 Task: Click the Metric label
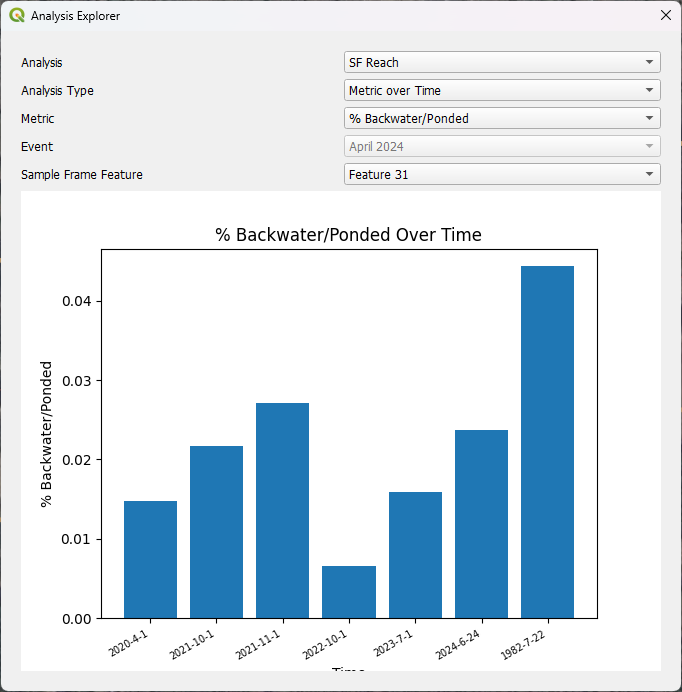coord(38,118)
